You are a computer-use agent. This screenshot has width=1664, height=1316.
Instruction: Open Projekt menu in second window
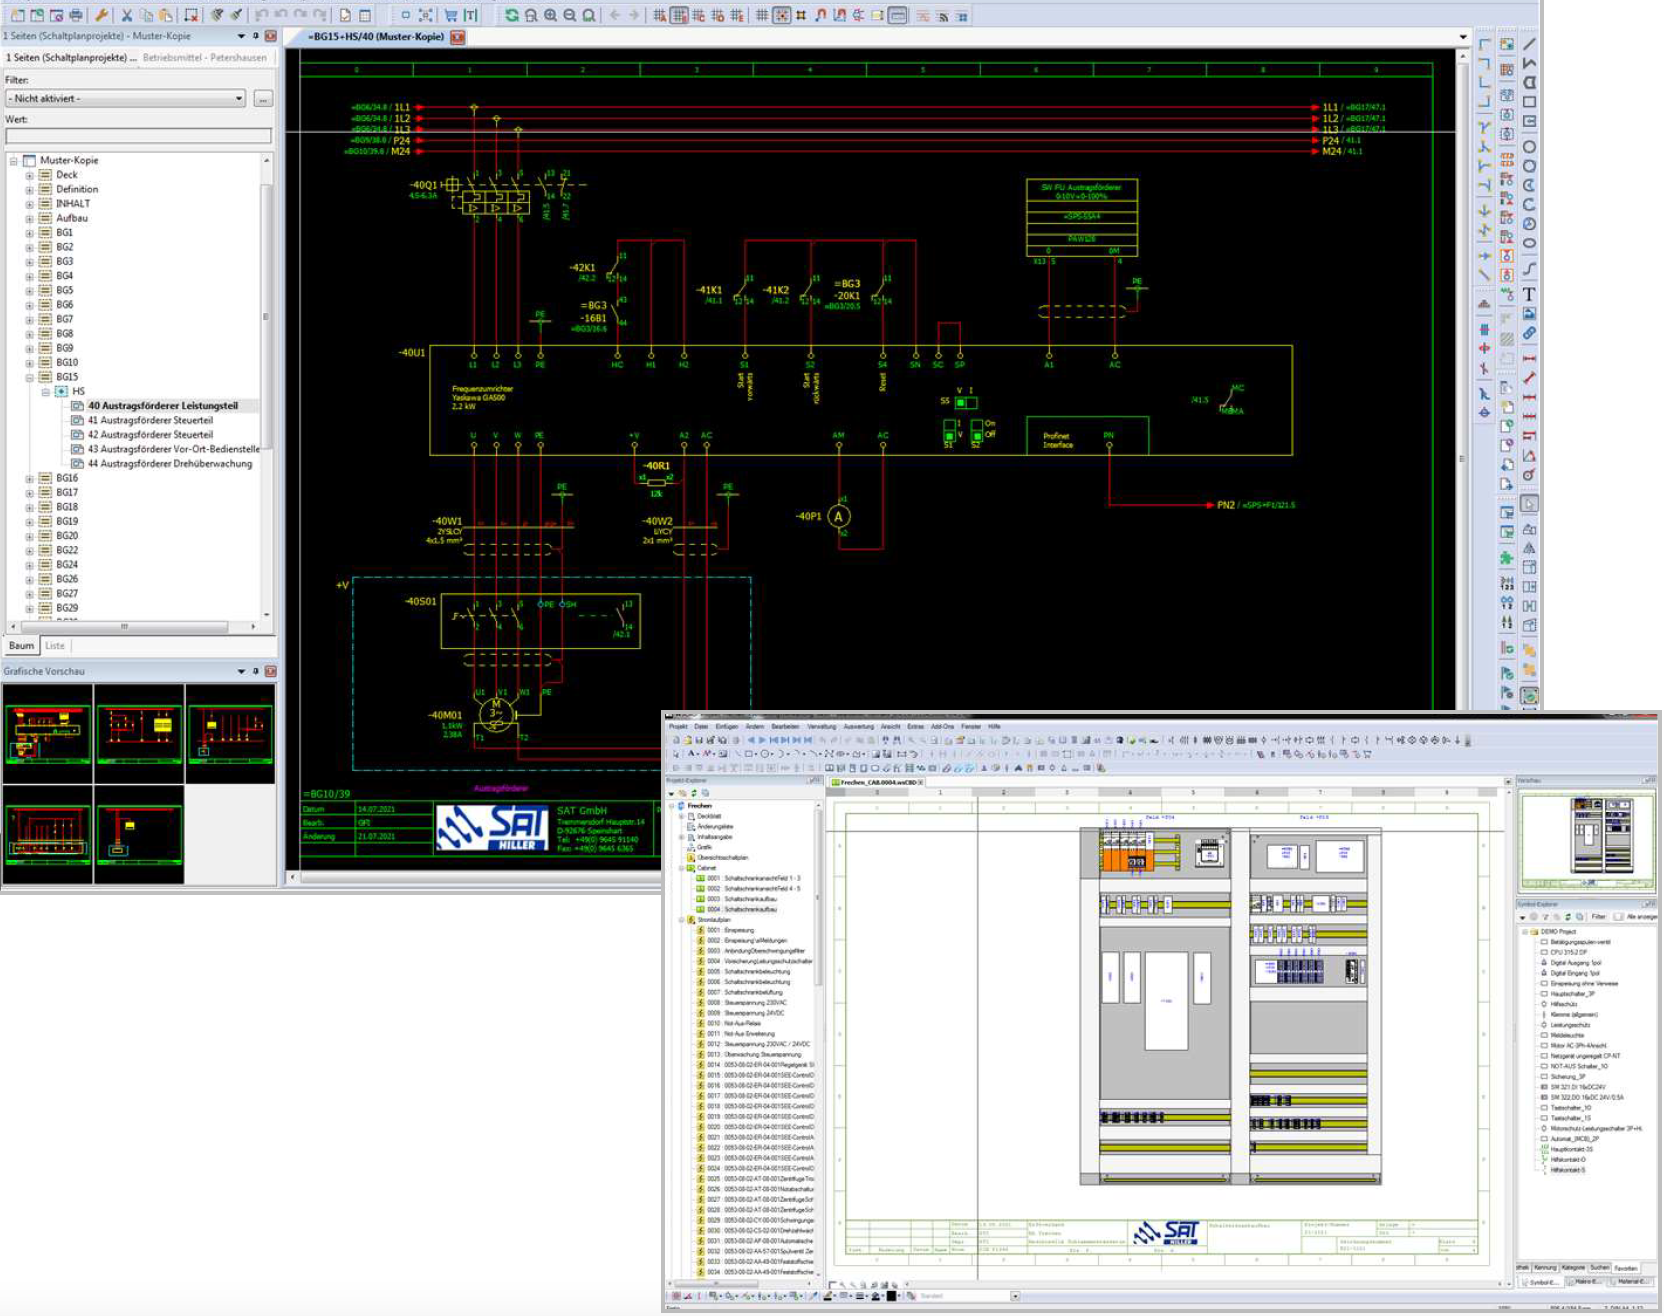[x=678, y=727]
